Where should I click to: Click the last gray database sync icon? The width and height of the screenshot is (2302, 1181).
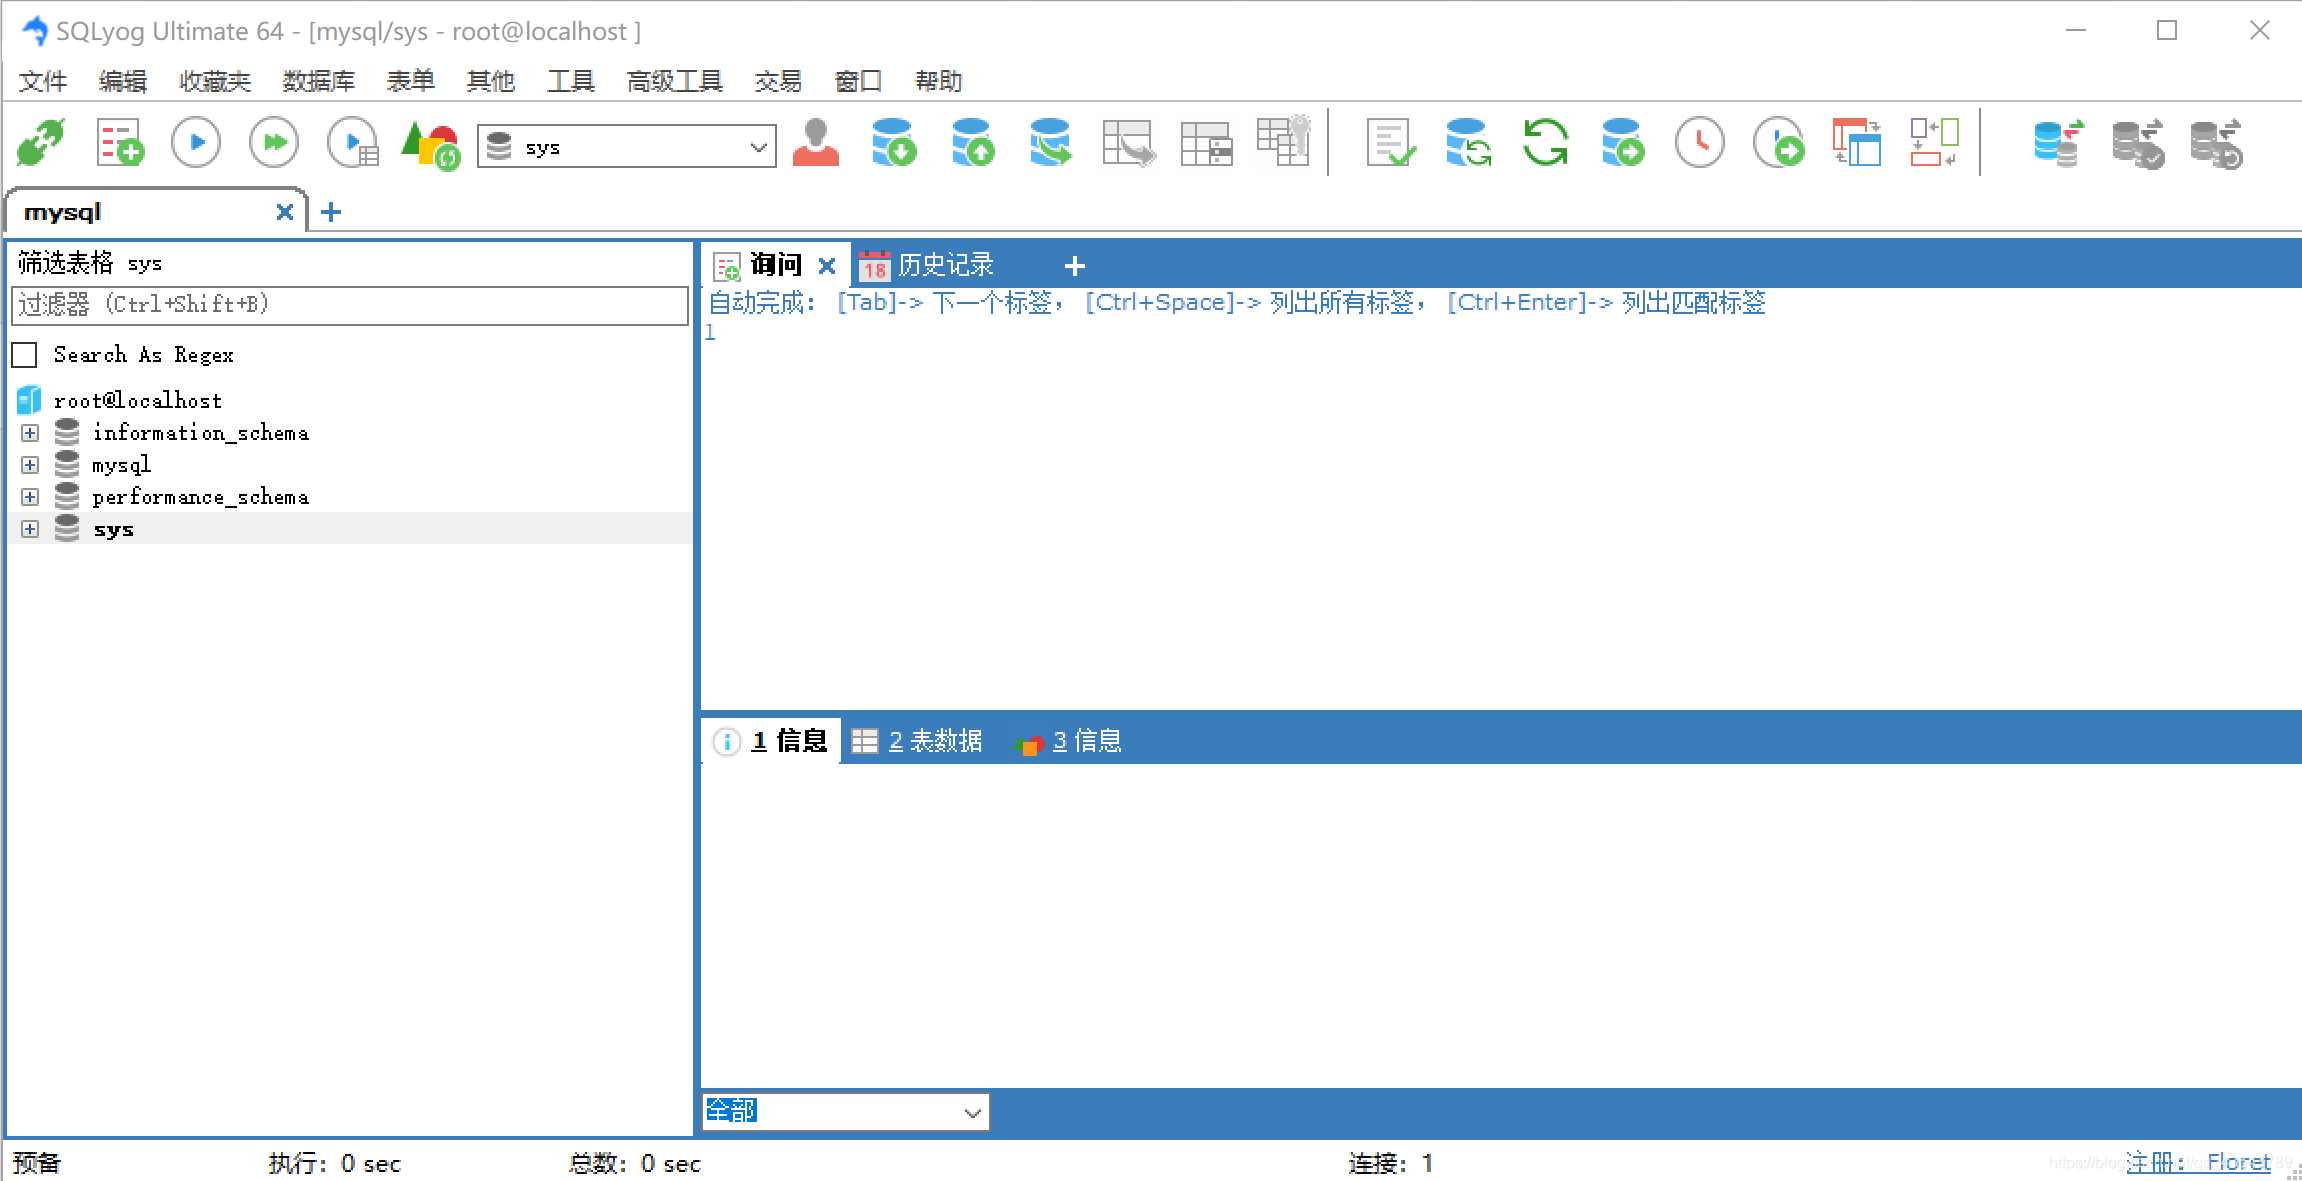[x=2216, y=144]
